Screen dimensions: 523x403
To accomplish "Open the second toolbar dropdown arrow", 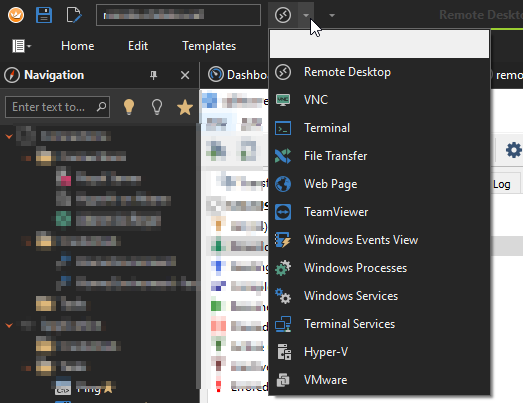I will coord(332,15).
